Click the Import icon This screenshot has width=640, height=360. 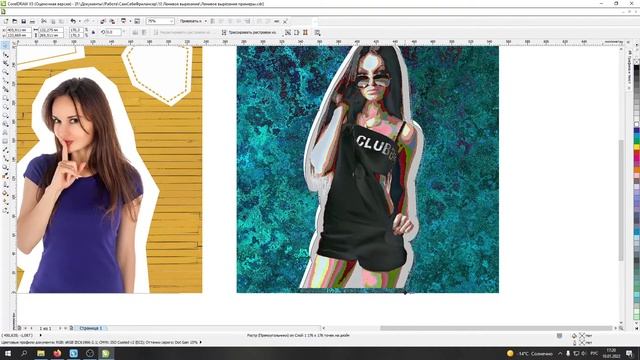(x=103, y=21)
